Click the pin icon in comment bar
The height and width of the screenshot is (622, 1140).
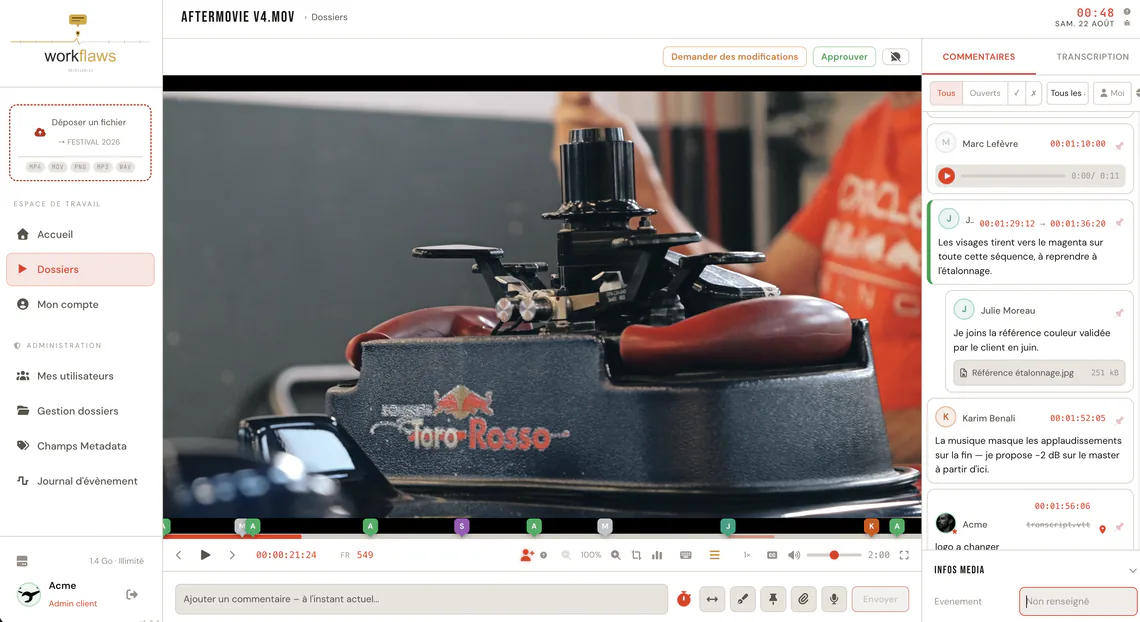point(773,599)
